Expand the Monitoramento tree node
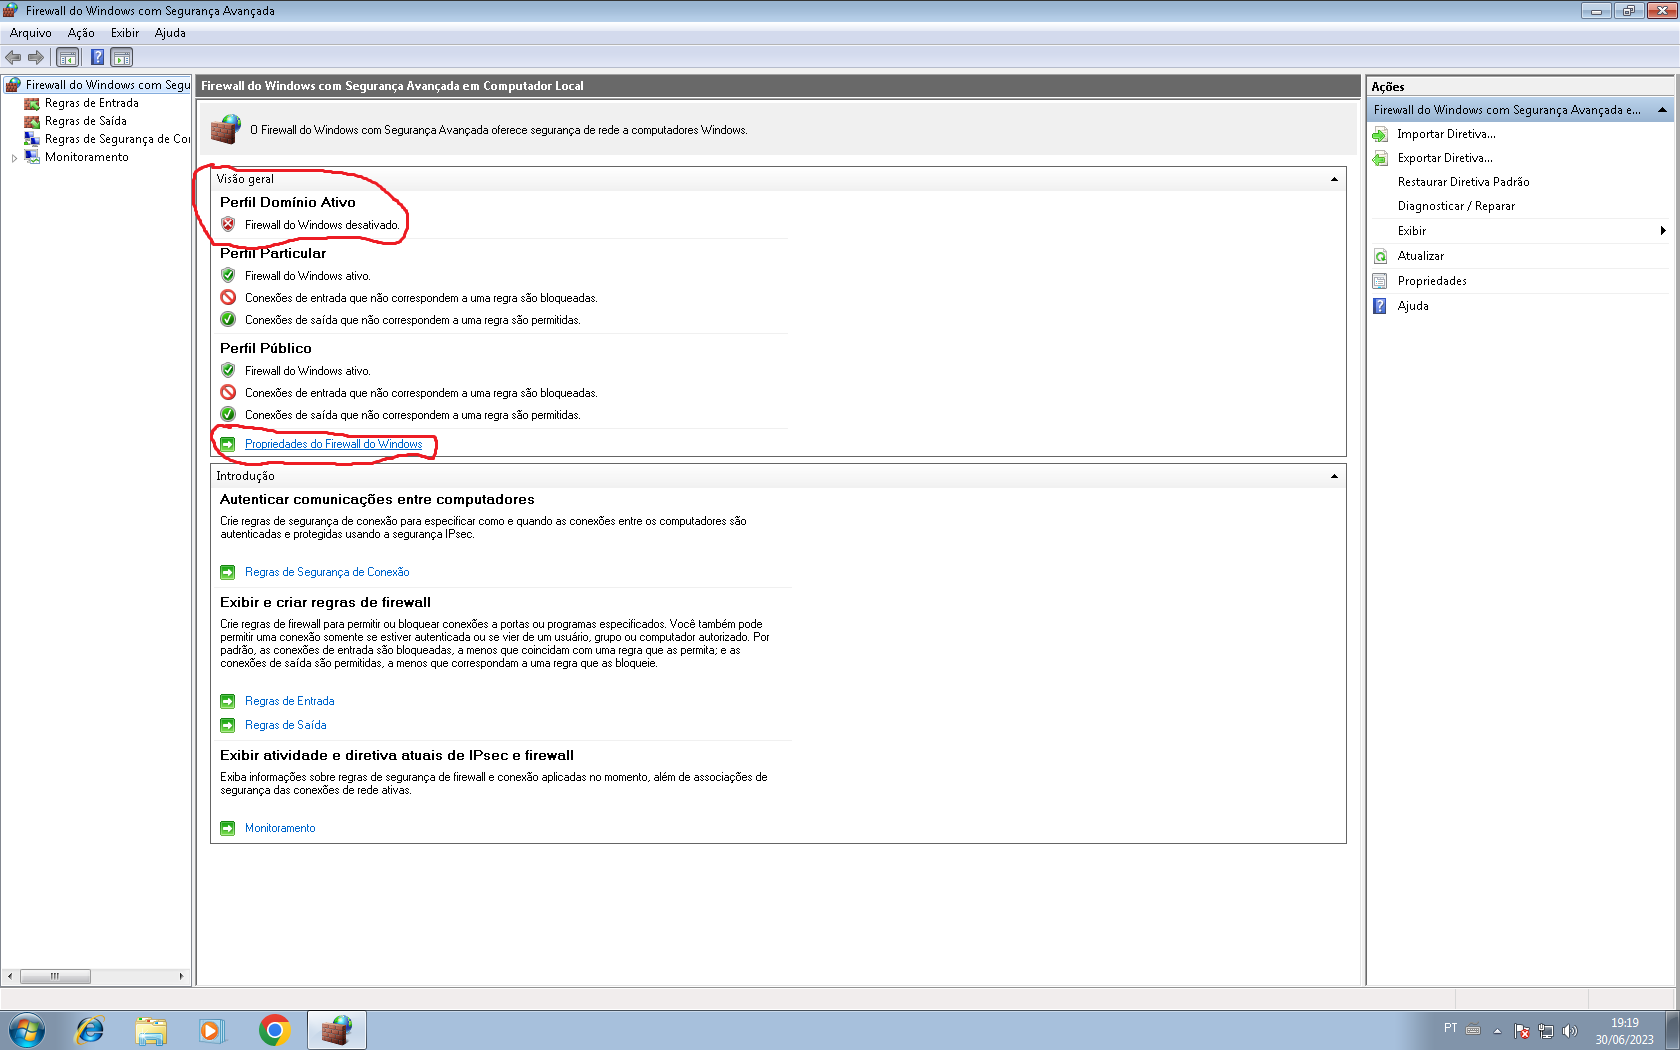1680x1050 pixels. [14, 158]
